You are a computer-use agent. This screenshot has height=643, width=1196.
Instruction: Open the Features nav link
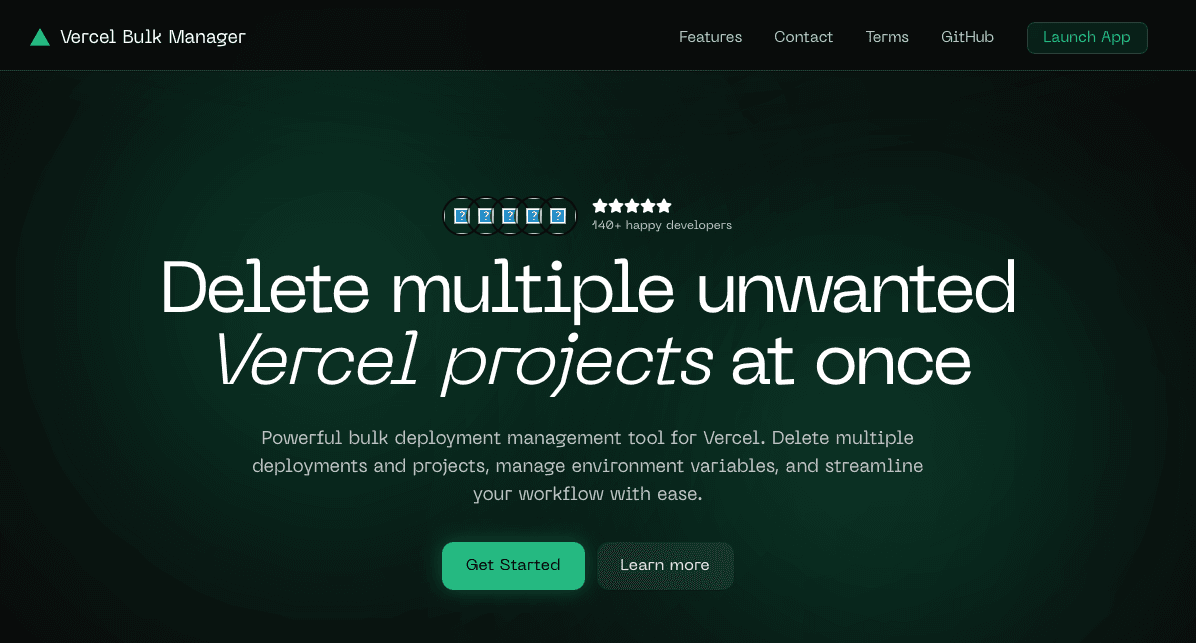[x=710, y=37]
